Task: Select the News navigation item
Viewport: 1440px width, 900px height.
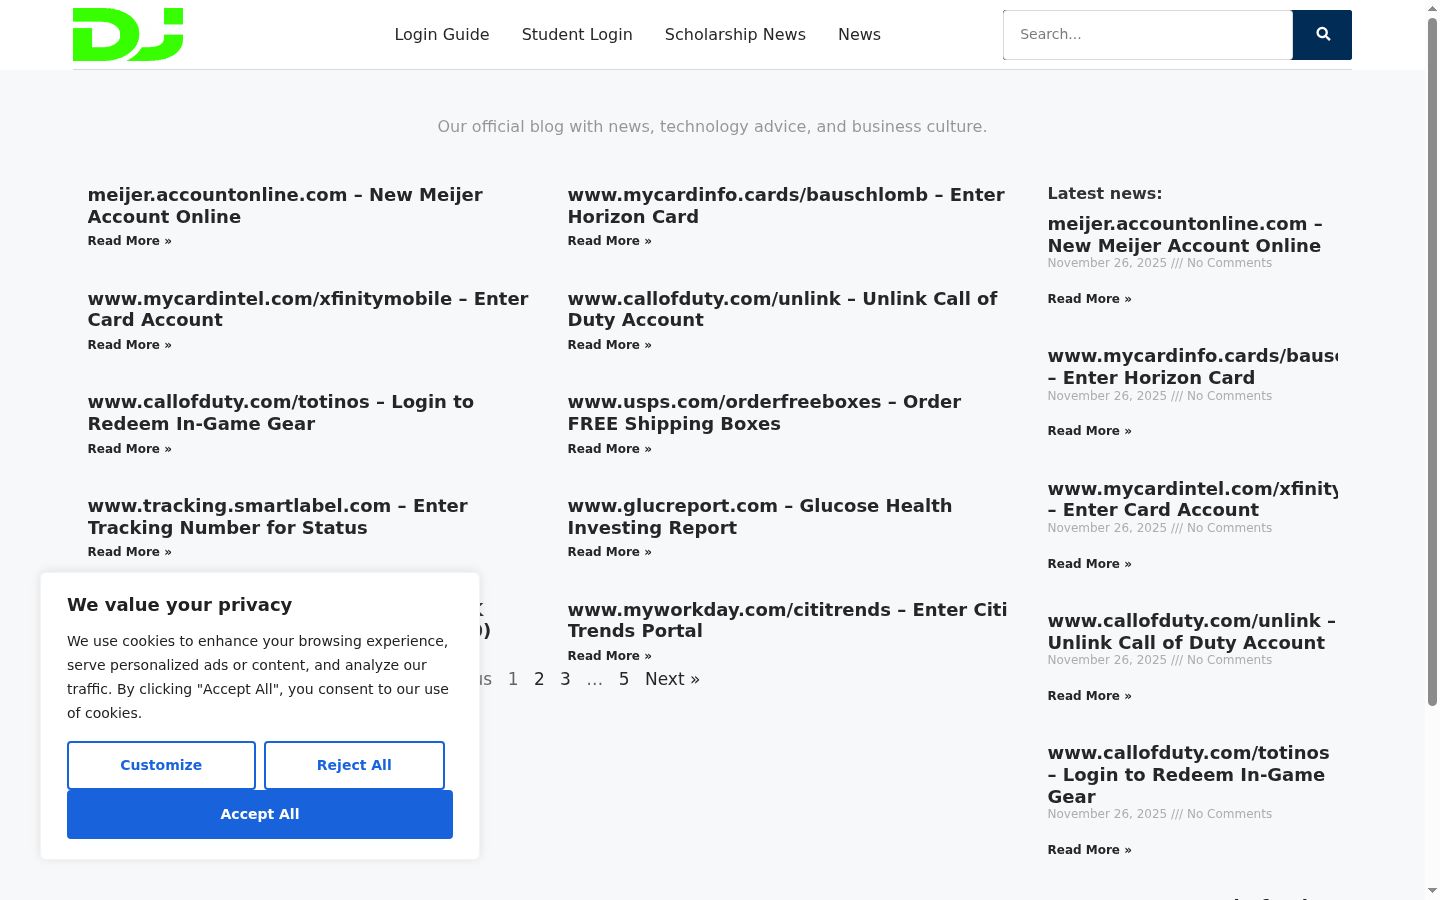Action: tap(859, 35)
